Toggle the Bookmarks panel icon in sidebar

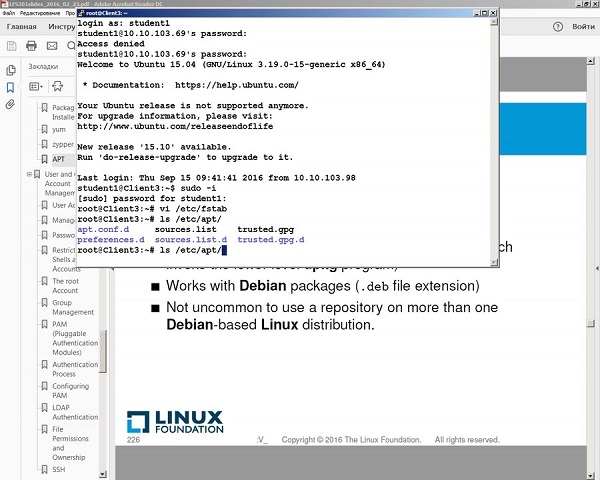click(x=11, y=87)
